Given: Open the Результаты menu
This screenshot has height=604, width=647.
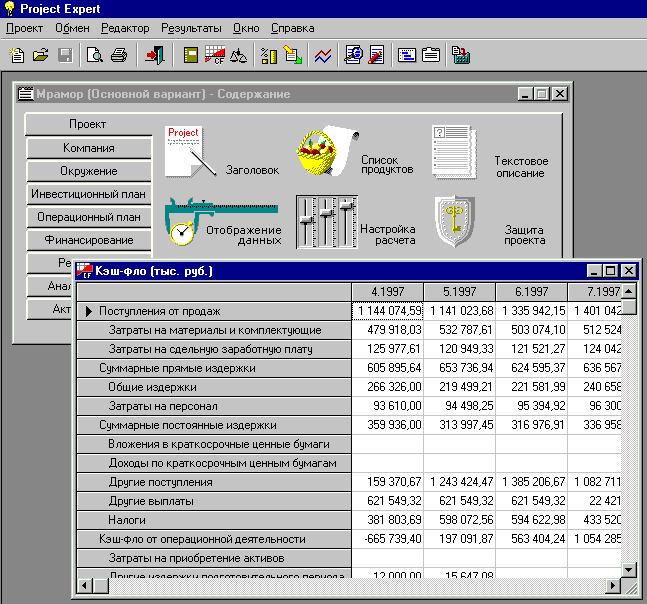Looking at the screenshot, I should point(191,28).
